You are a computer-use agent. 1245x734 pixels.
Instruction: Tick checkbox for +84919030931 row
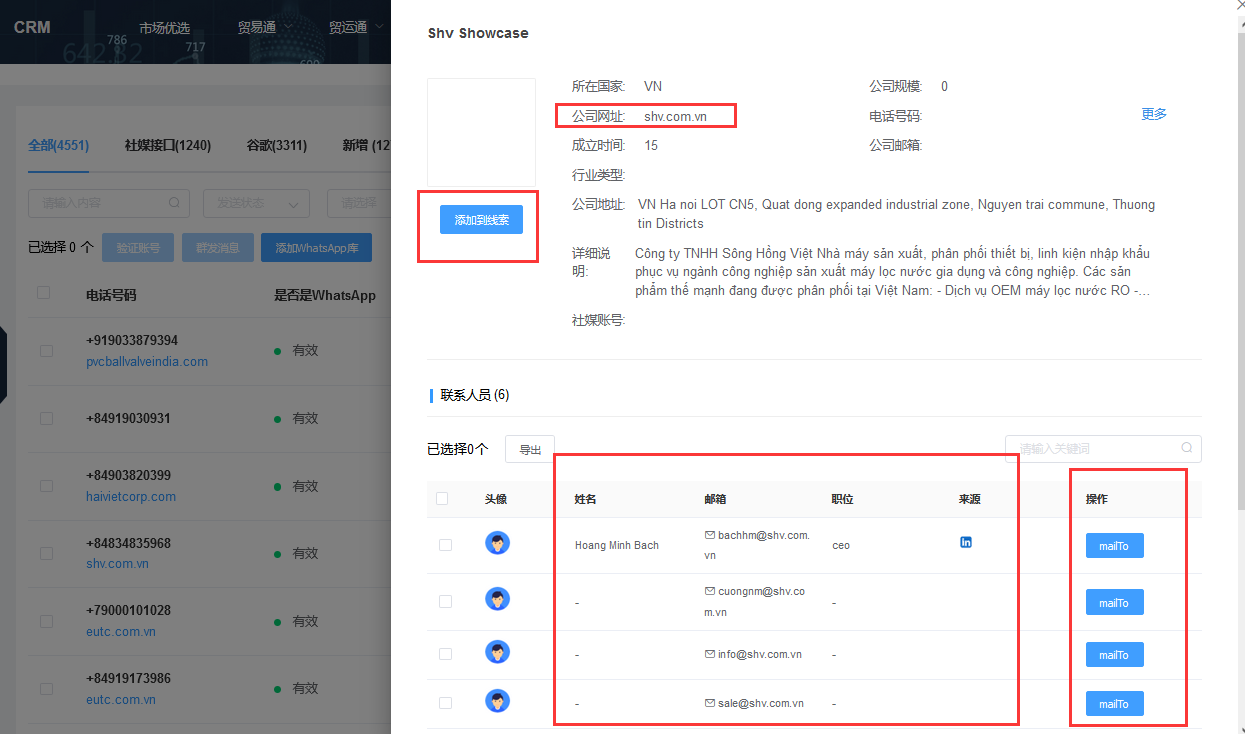(46, 418)
